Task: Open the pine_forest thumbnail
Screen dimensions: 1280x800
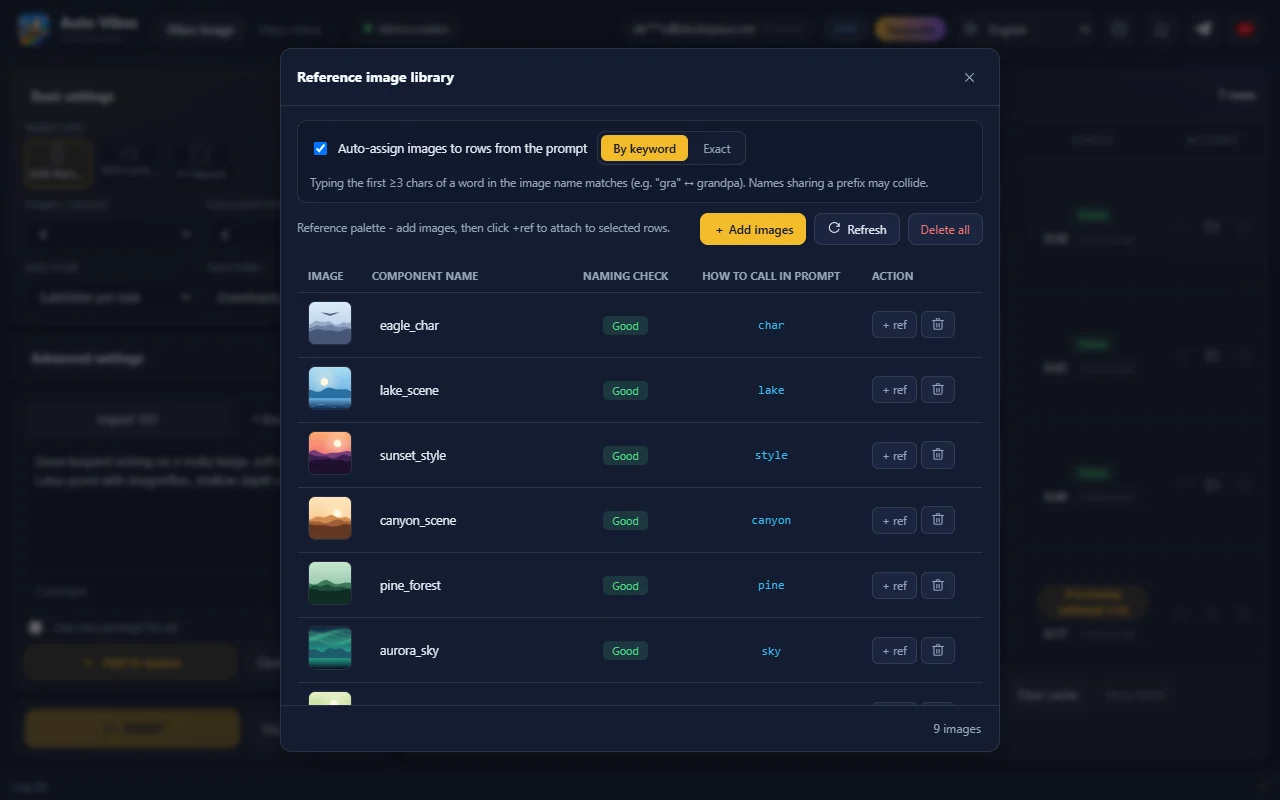Action: tap(330, 584)
